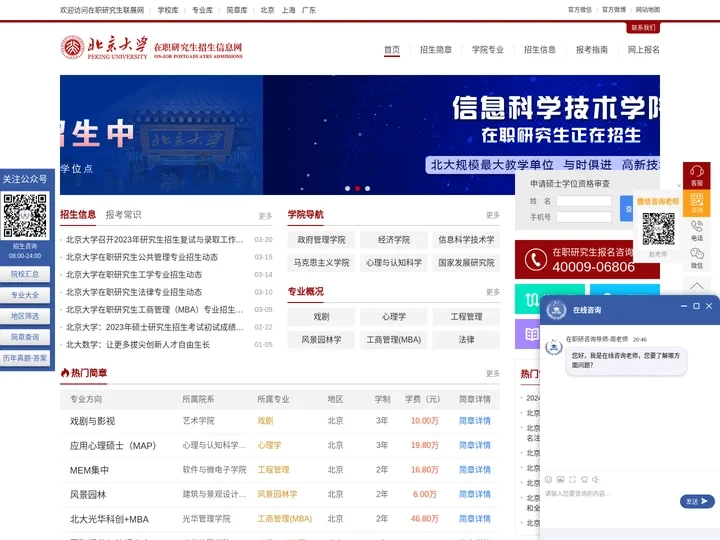Open 简章详情 for 戏剧与影视 row

pos(474,421)
